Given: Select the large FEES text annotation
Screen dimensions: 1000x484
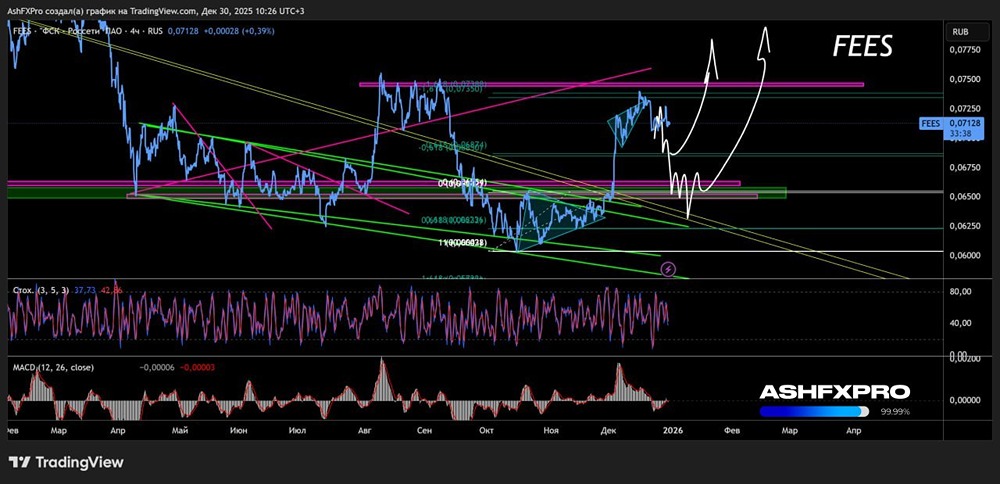Looking at the screenshot, I should 862,46.
